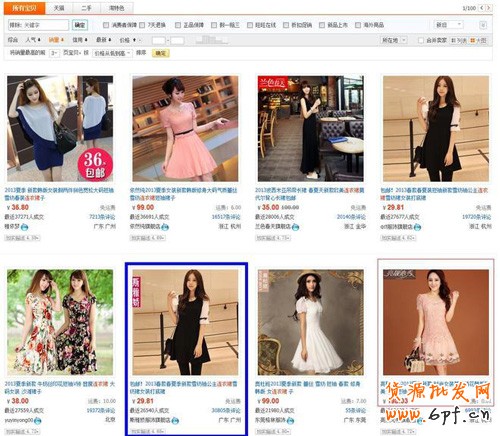Open the 所在地 location dropdown
This screenshot has width=500, height=436.
pos(394,40)
